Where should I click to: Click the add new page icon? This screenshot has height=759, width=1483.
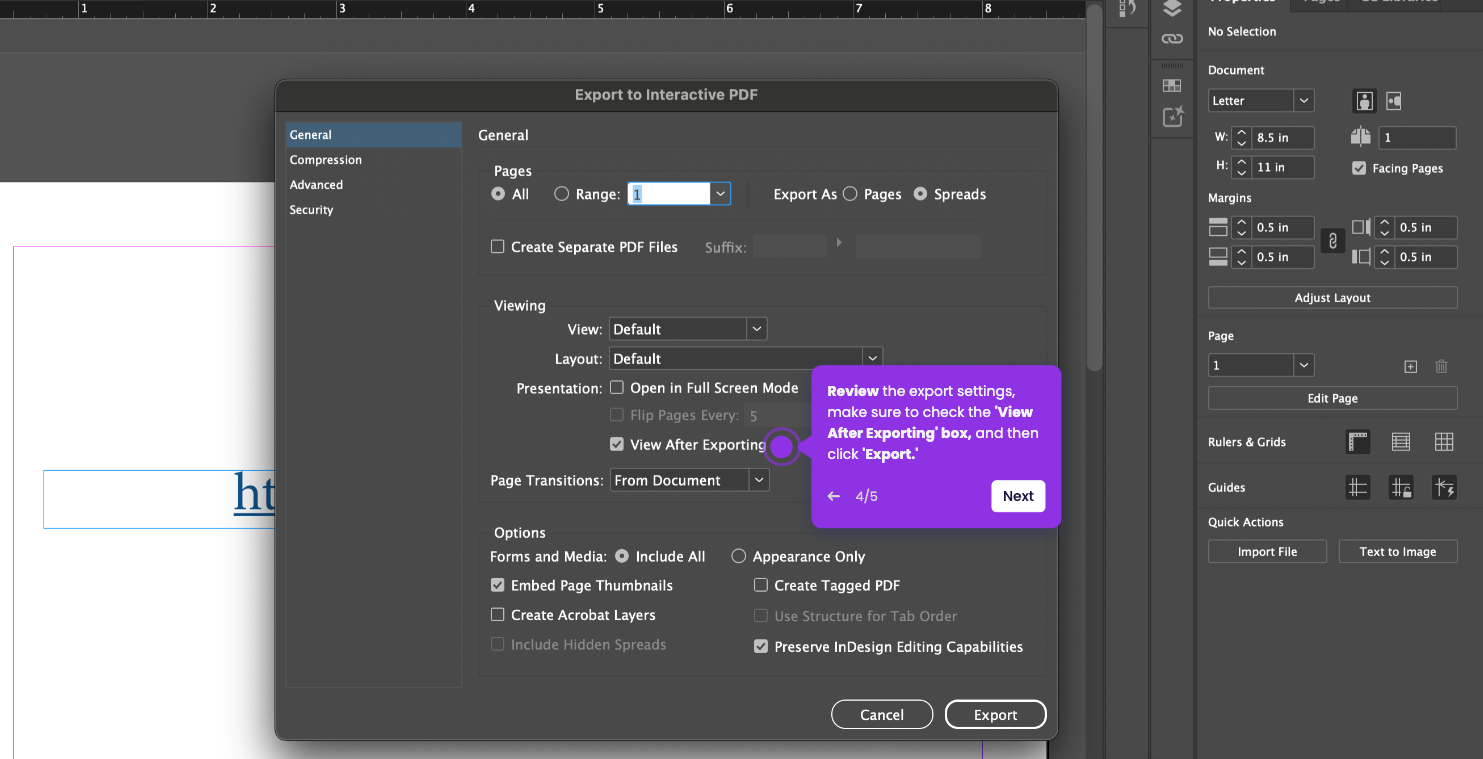pos(1411,366)
